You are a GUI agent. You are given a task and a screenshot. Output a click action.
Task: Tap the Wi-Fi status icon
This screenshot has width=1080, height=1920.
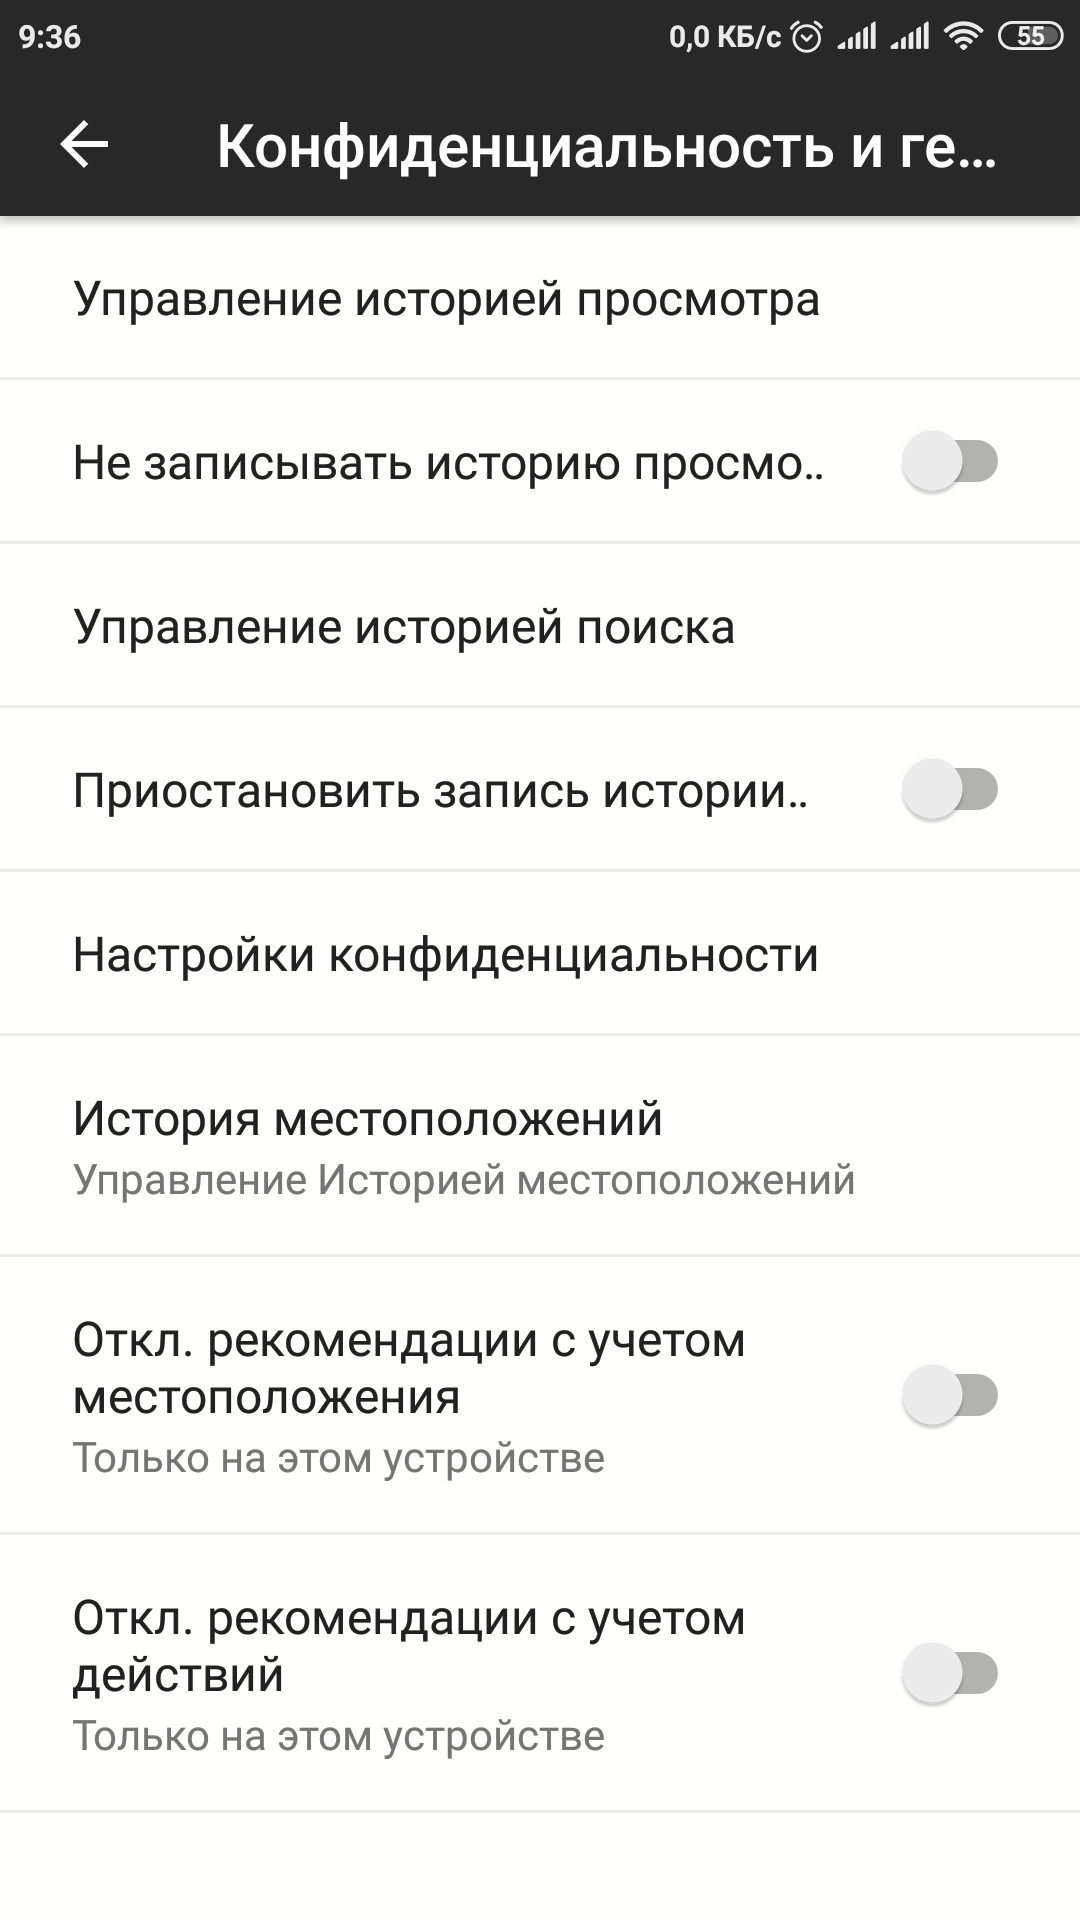point(963,37)
